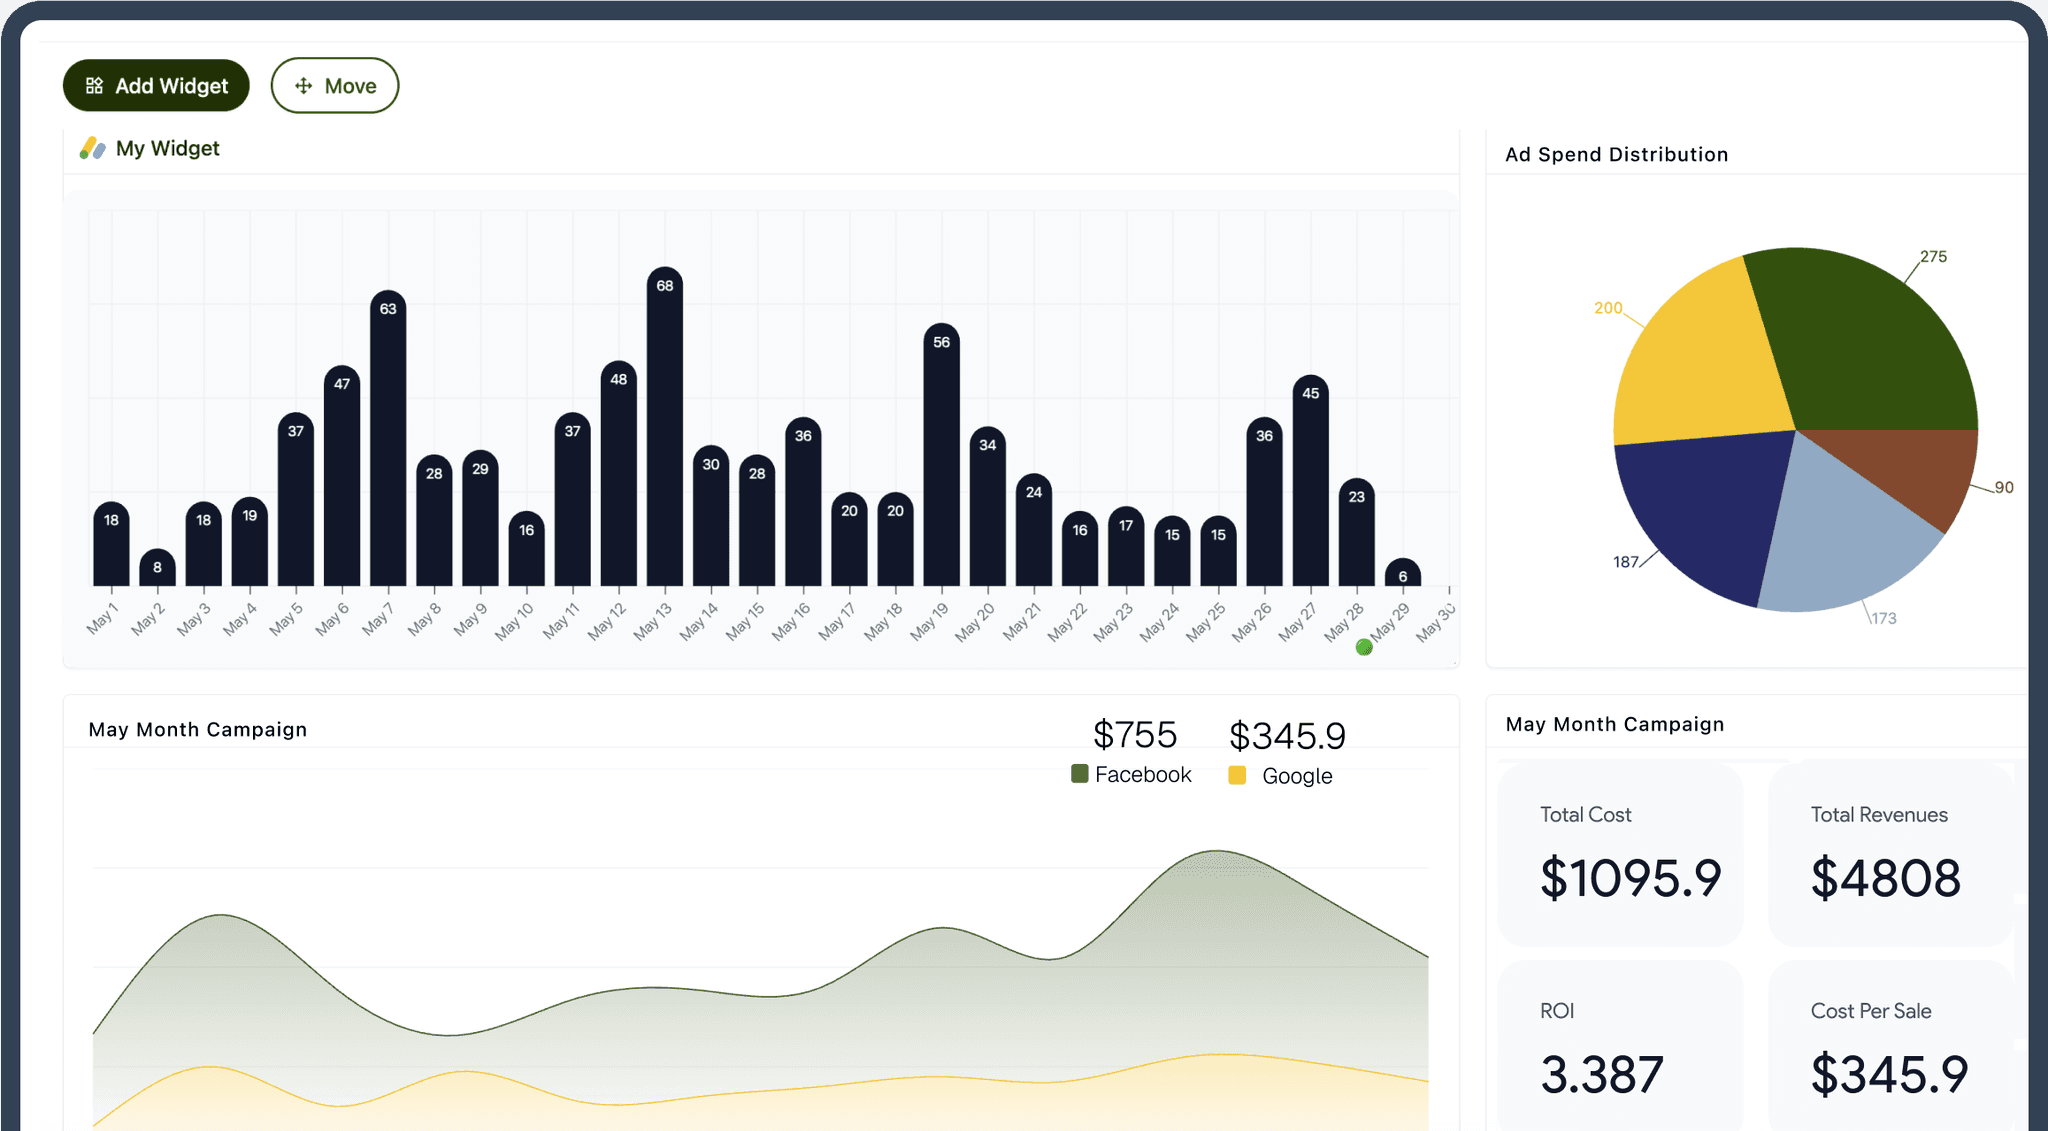Click the green dot marker below chart
This screenshot has height=1131, width=2048.
pos(1364,647)
